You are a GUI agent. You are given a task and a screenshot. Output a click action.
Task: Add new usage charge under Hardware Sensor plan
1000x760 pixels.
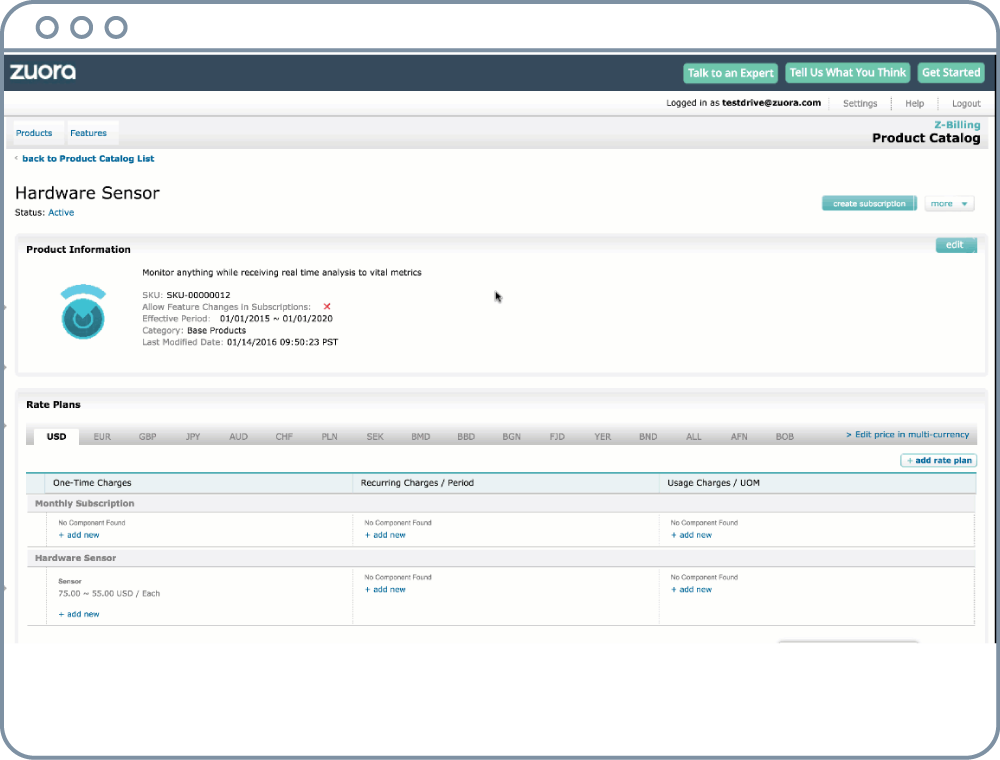[x=694, y=590]
